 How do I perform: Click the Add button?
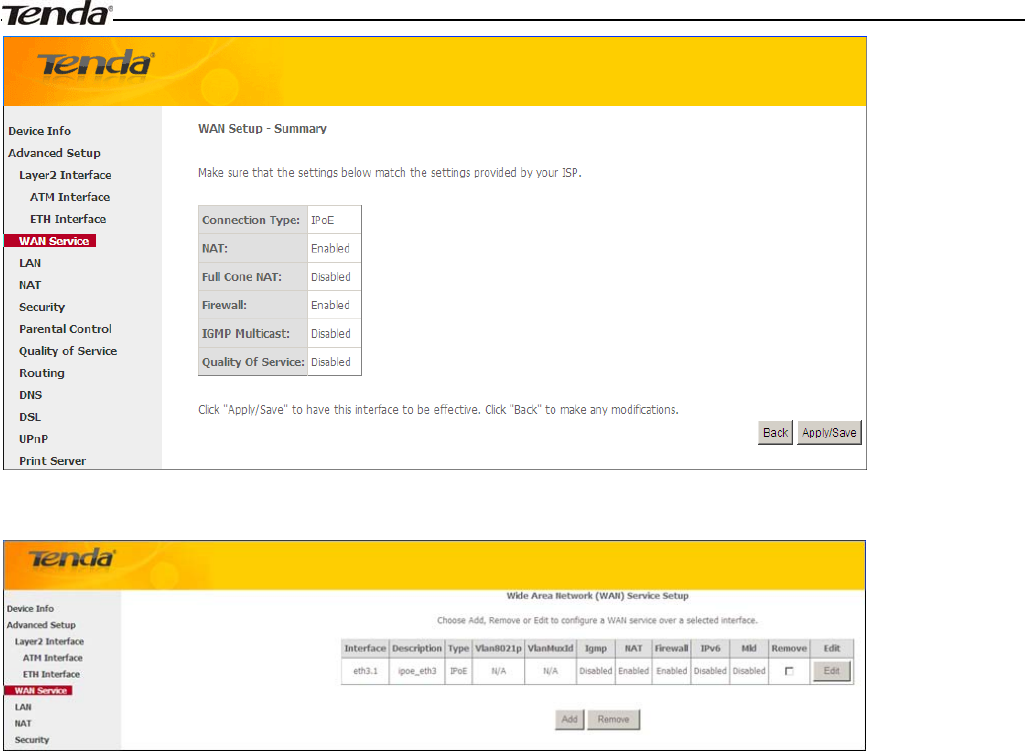point(569,719)
